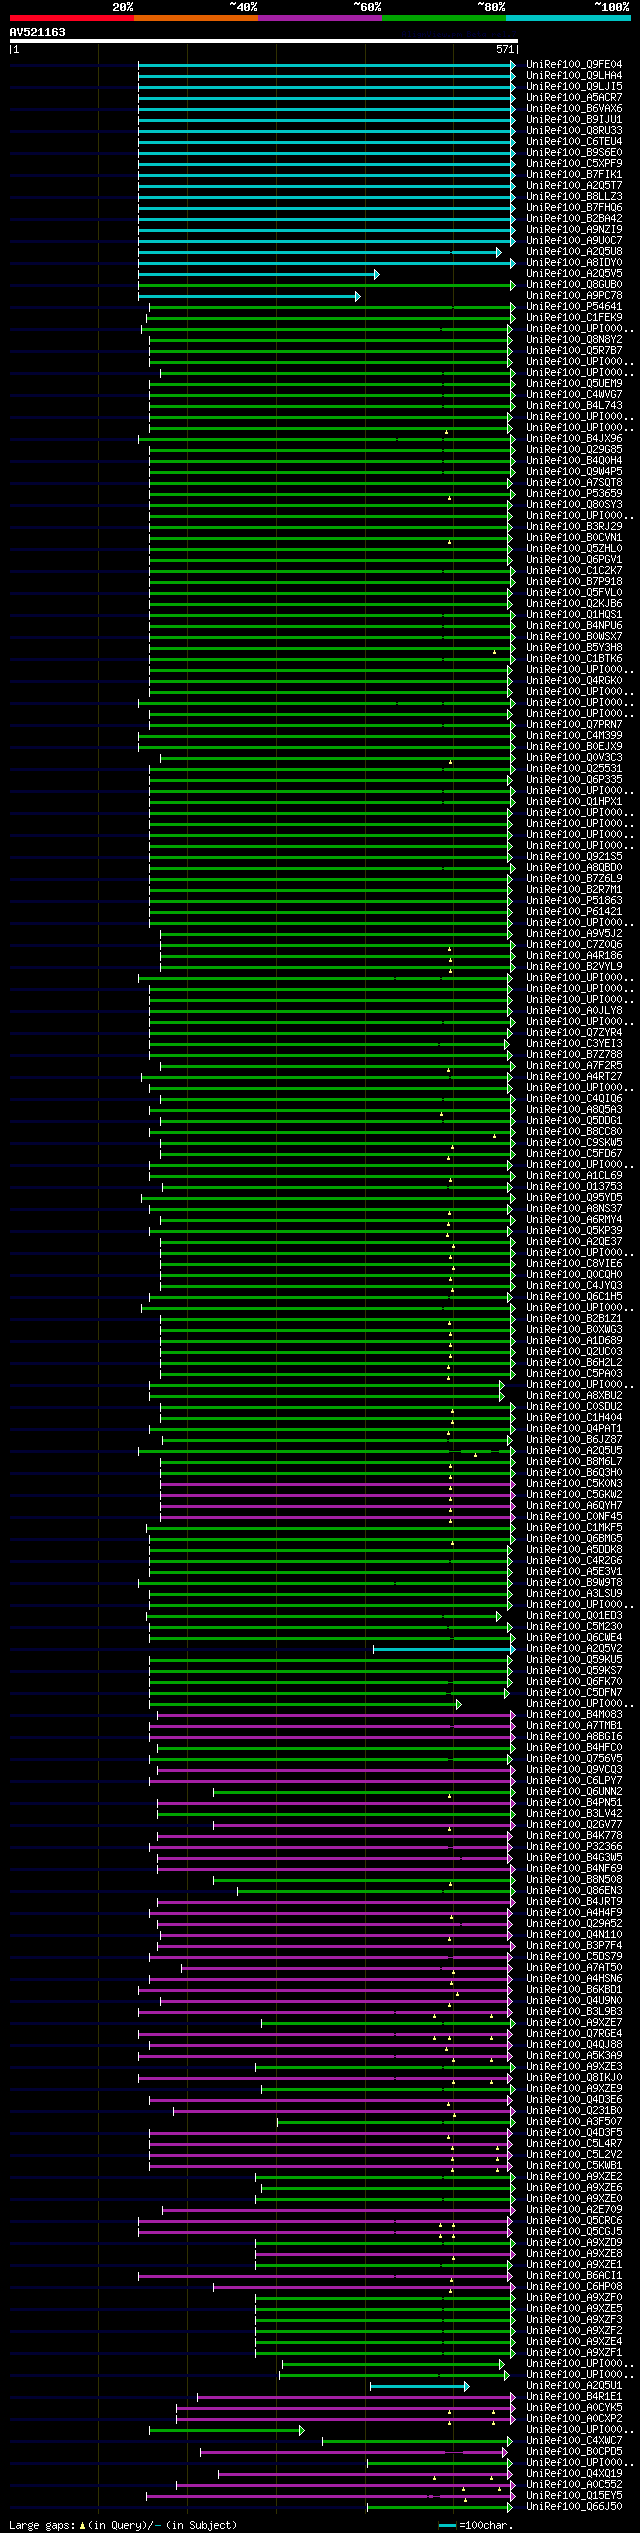Select hit label UniRef100_C1MKF5

pyautogui.click(x=574, y=1528)
